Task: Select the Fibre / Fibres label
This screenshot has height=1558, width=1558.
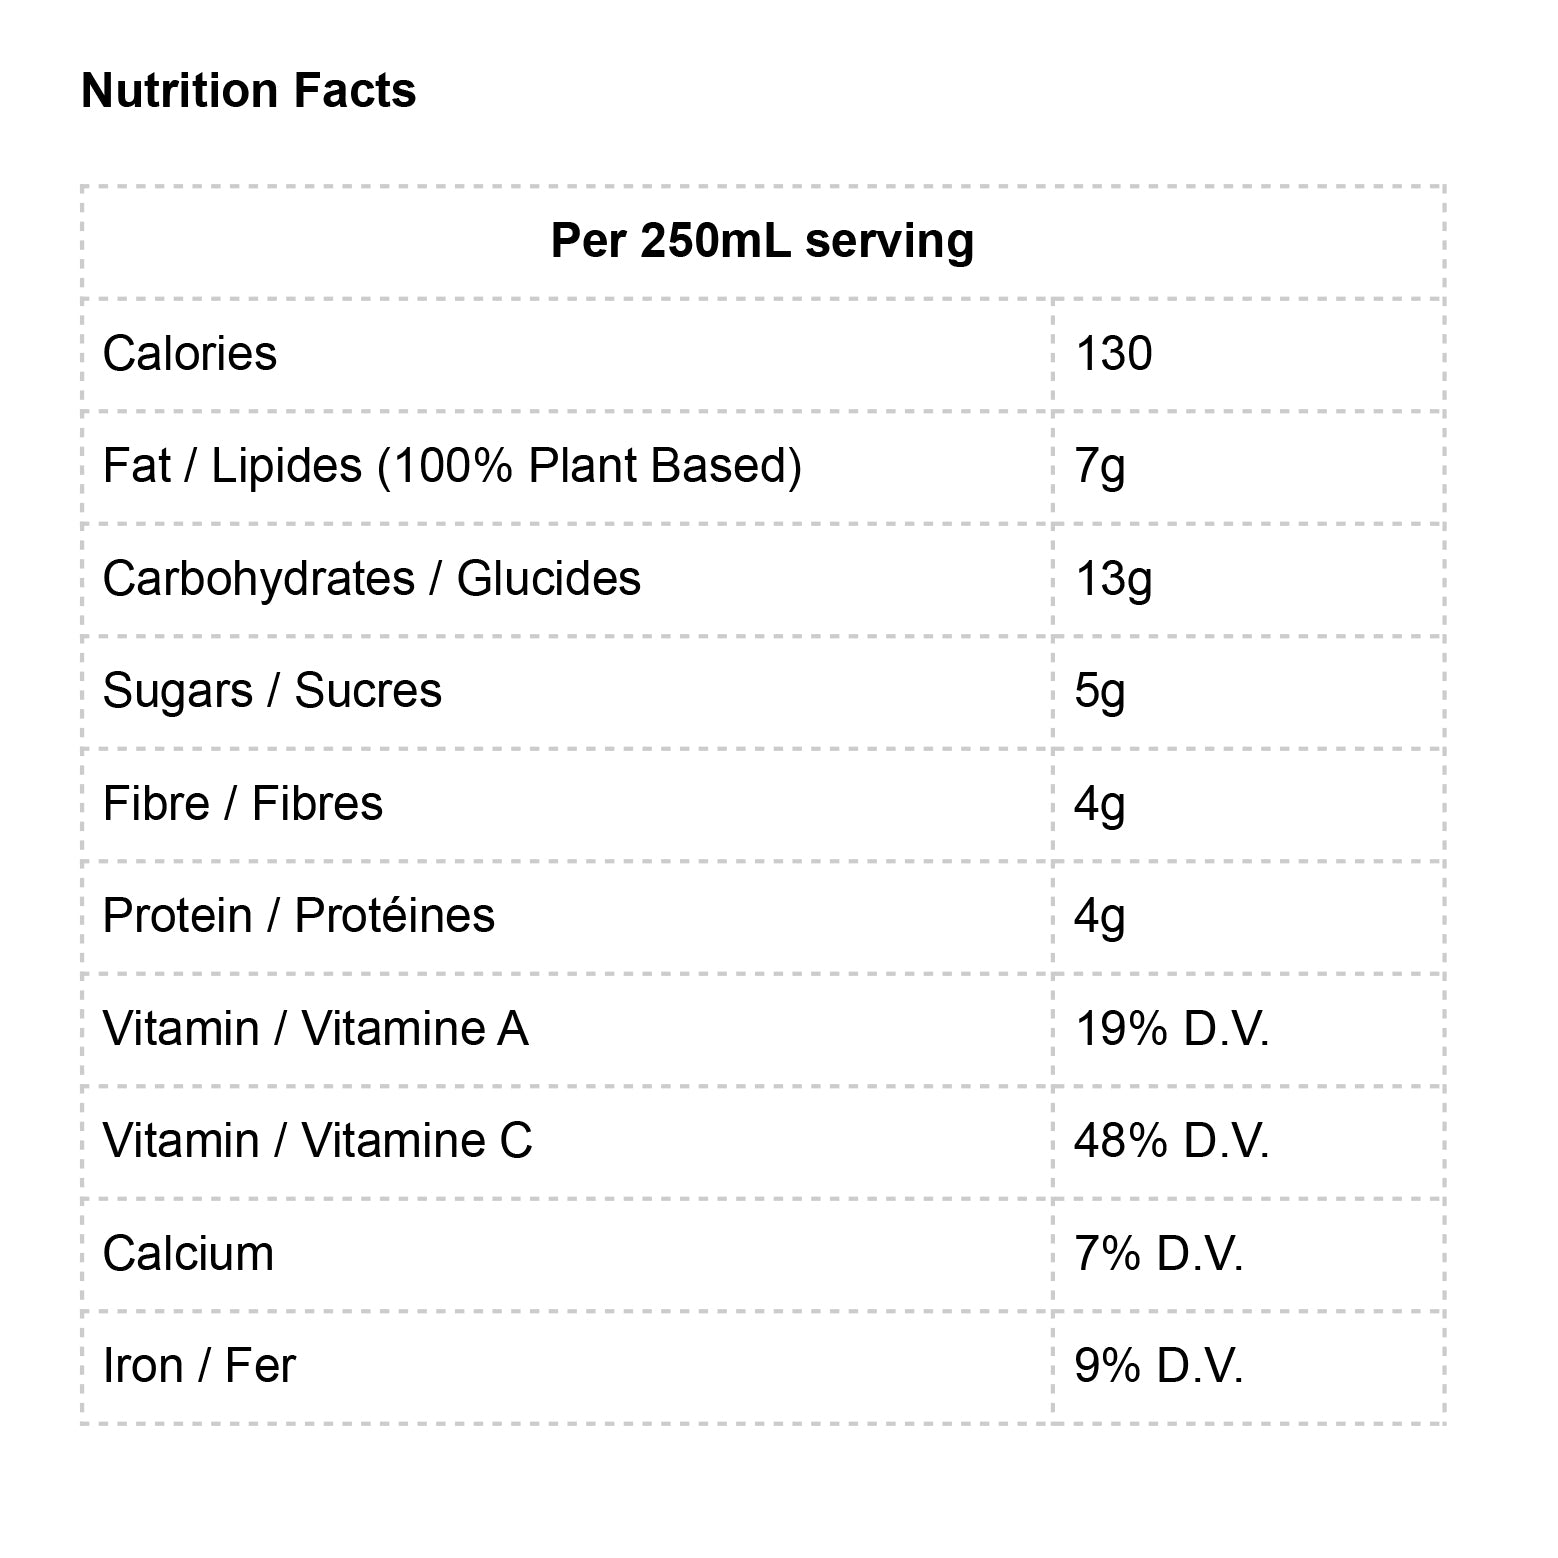Action: [x=243, y=804]
